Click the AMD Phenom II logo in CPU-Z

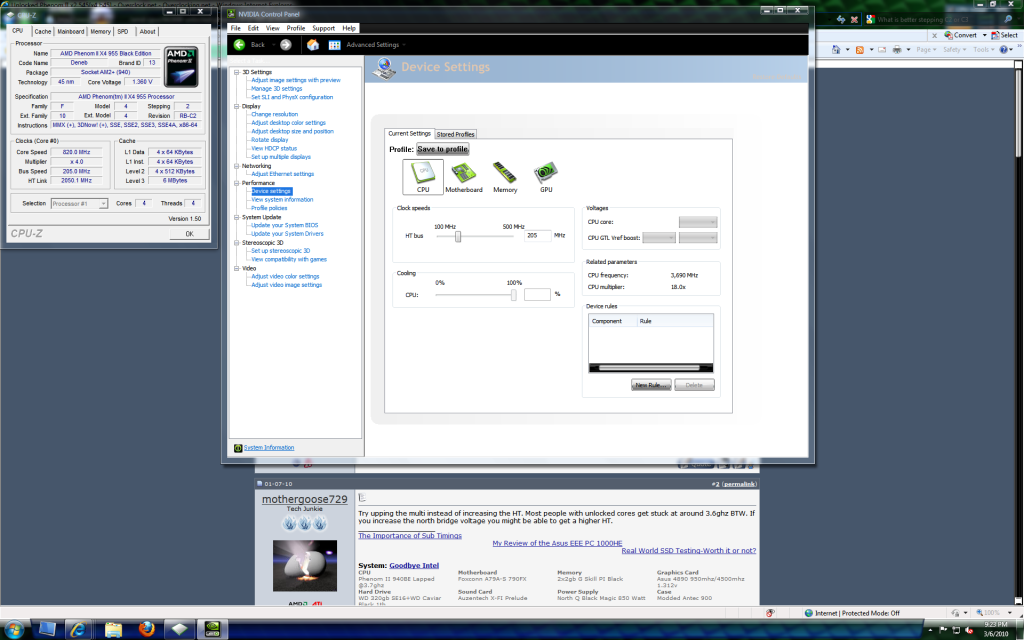click(180, 66)
